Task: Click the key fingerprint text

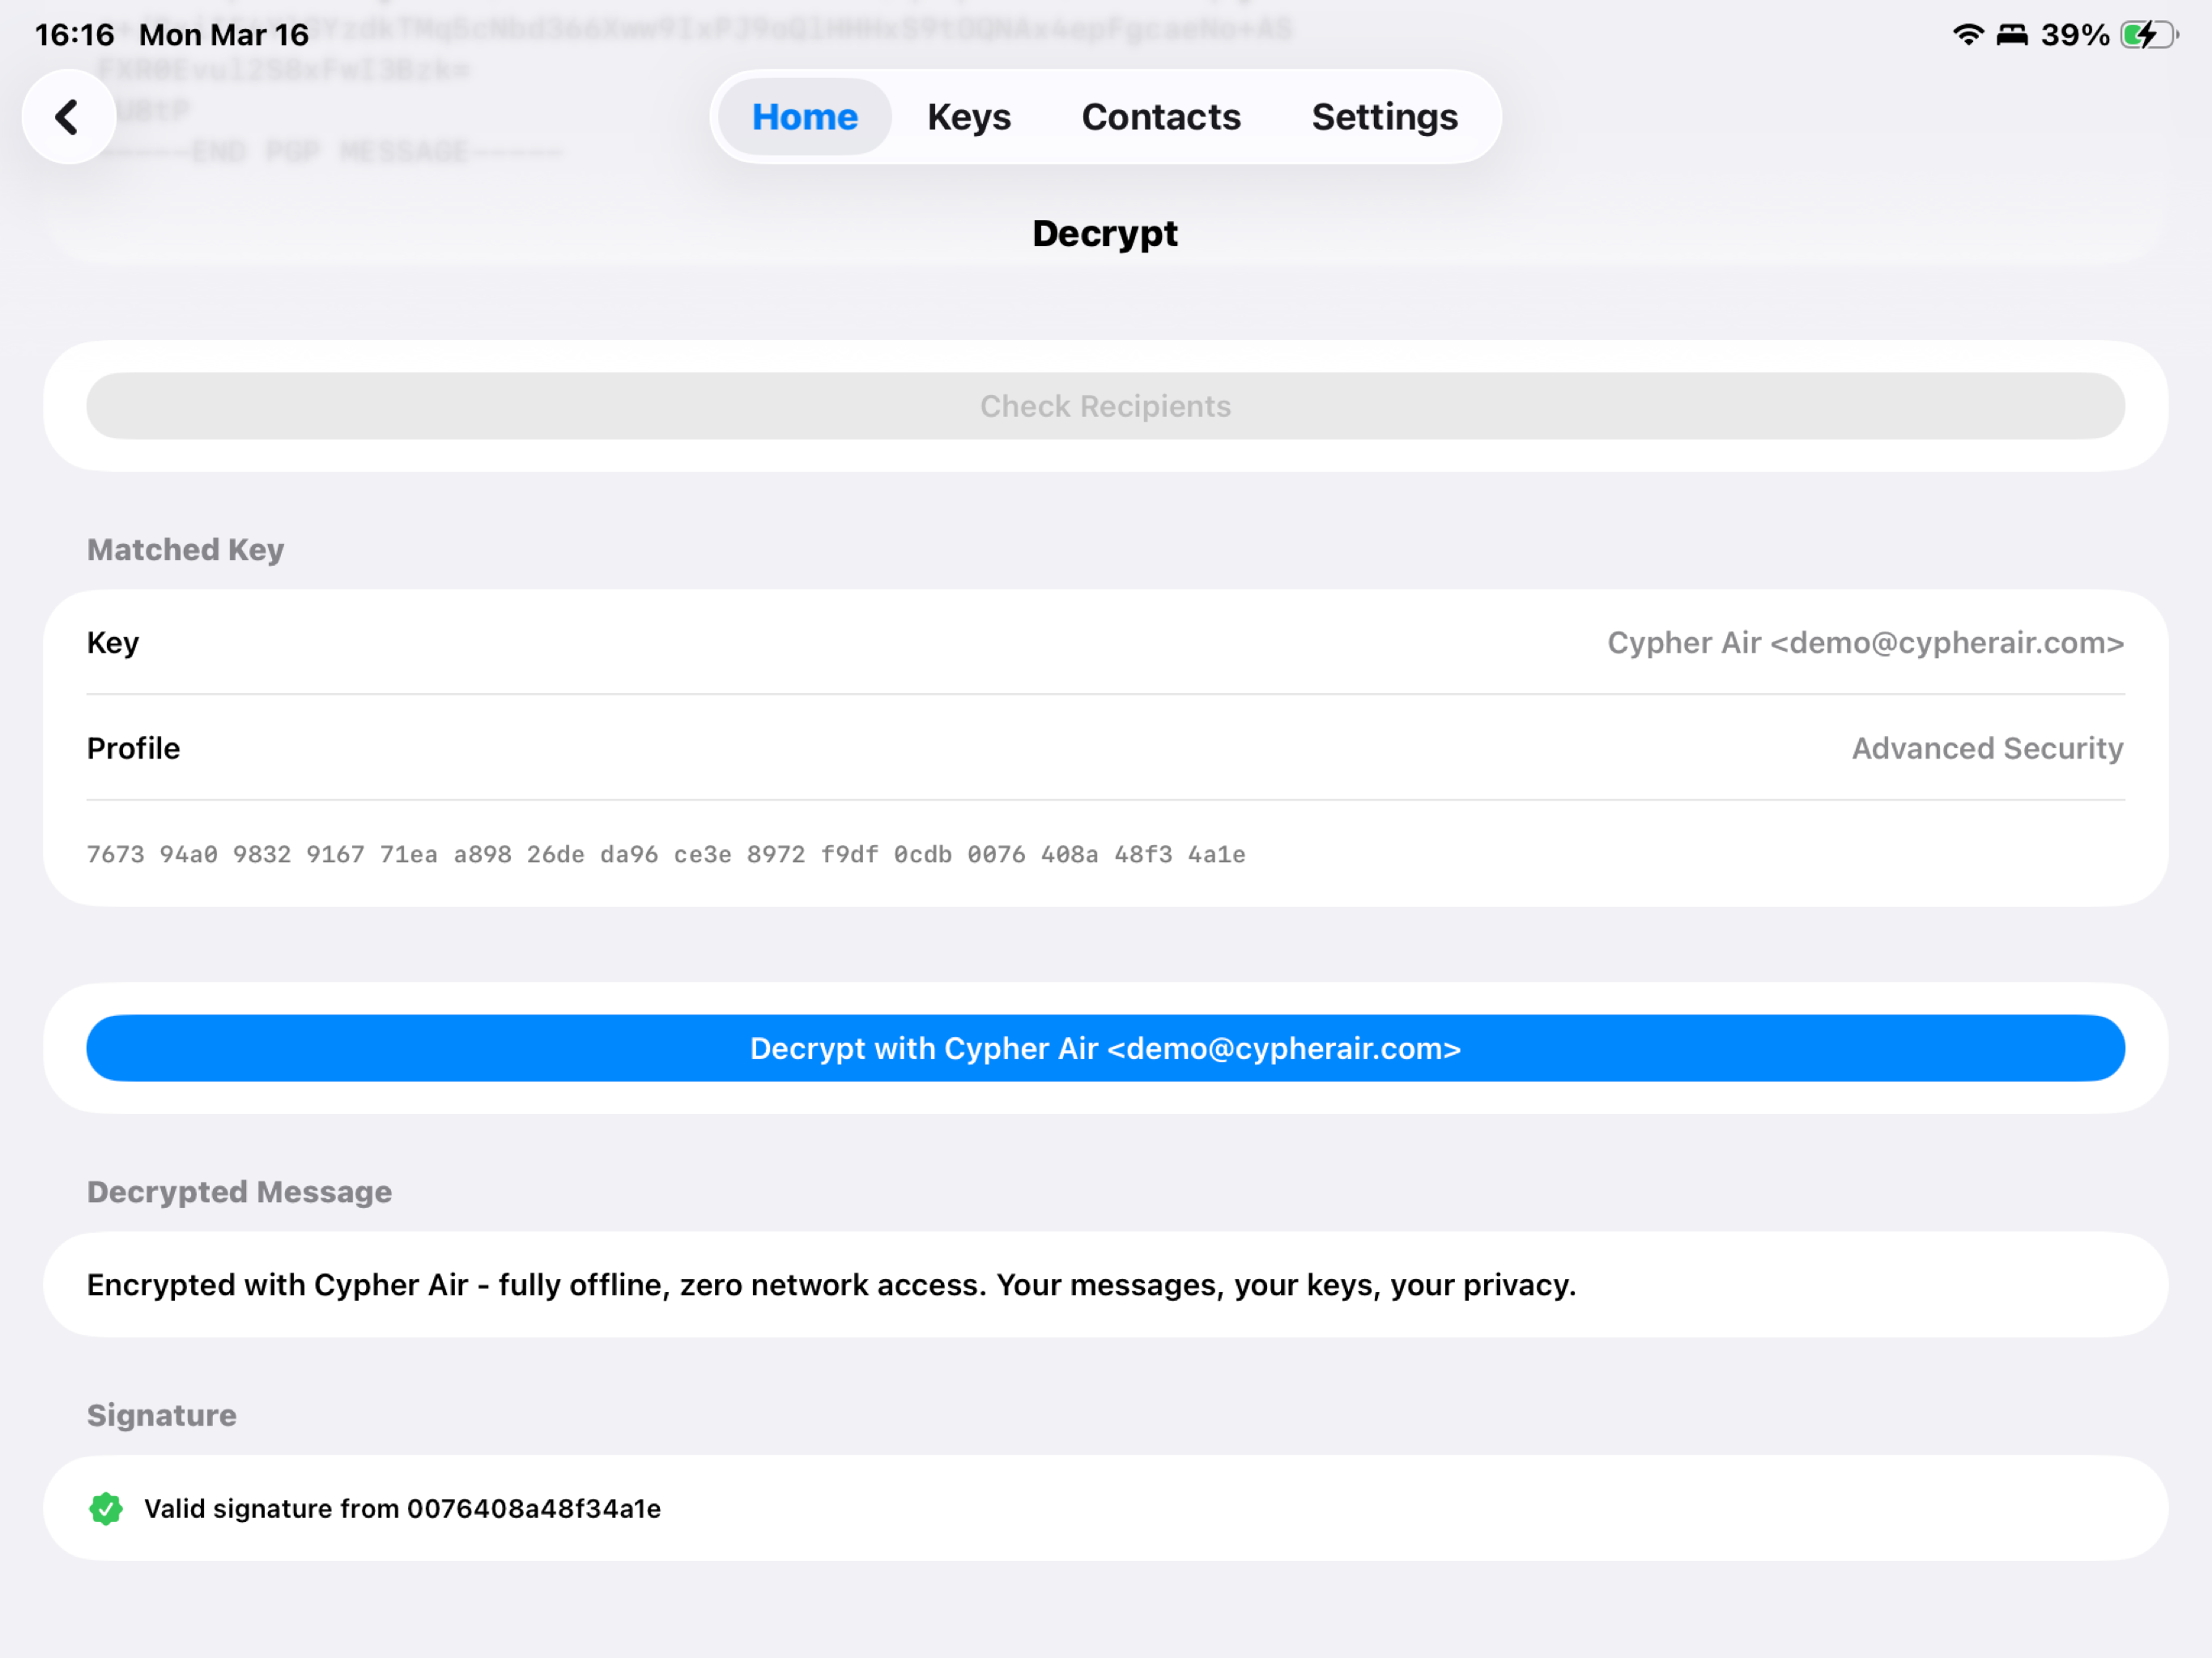Action: click(666, 855)
